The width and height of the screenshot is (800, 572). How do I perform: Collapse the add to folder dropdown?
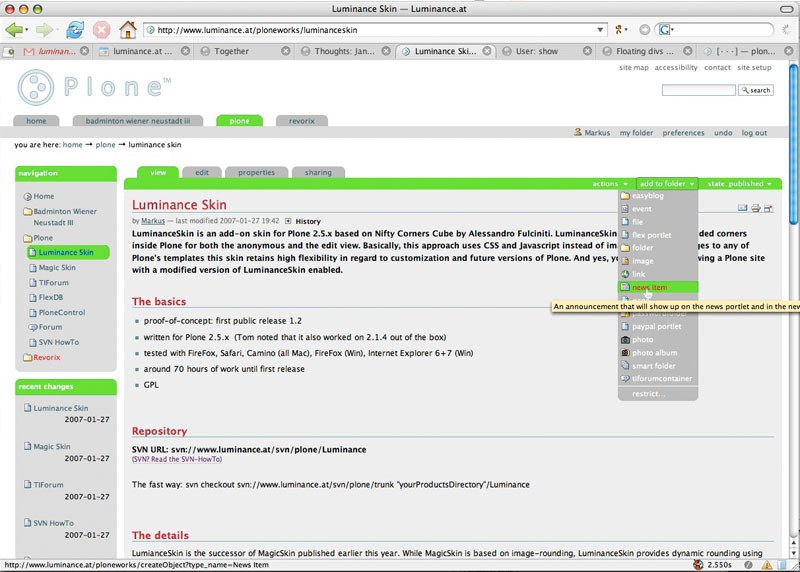666,184
